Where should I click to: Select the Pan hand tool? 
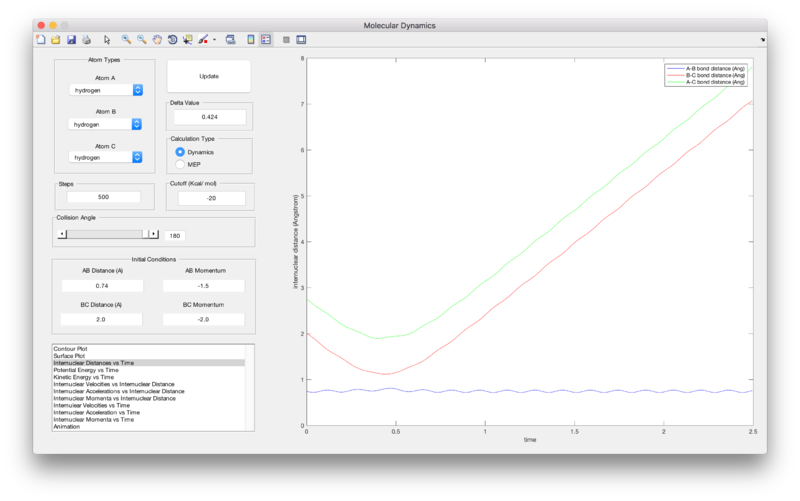[x=157, y=39]
